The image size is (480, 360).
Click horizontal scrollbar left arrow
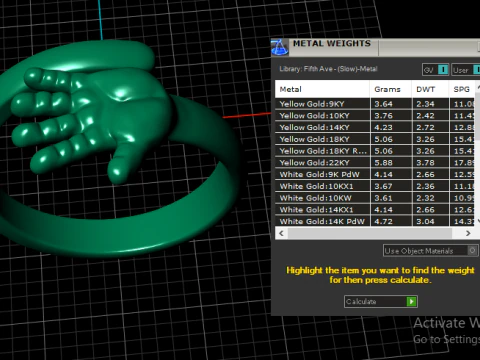click(281, 233)
